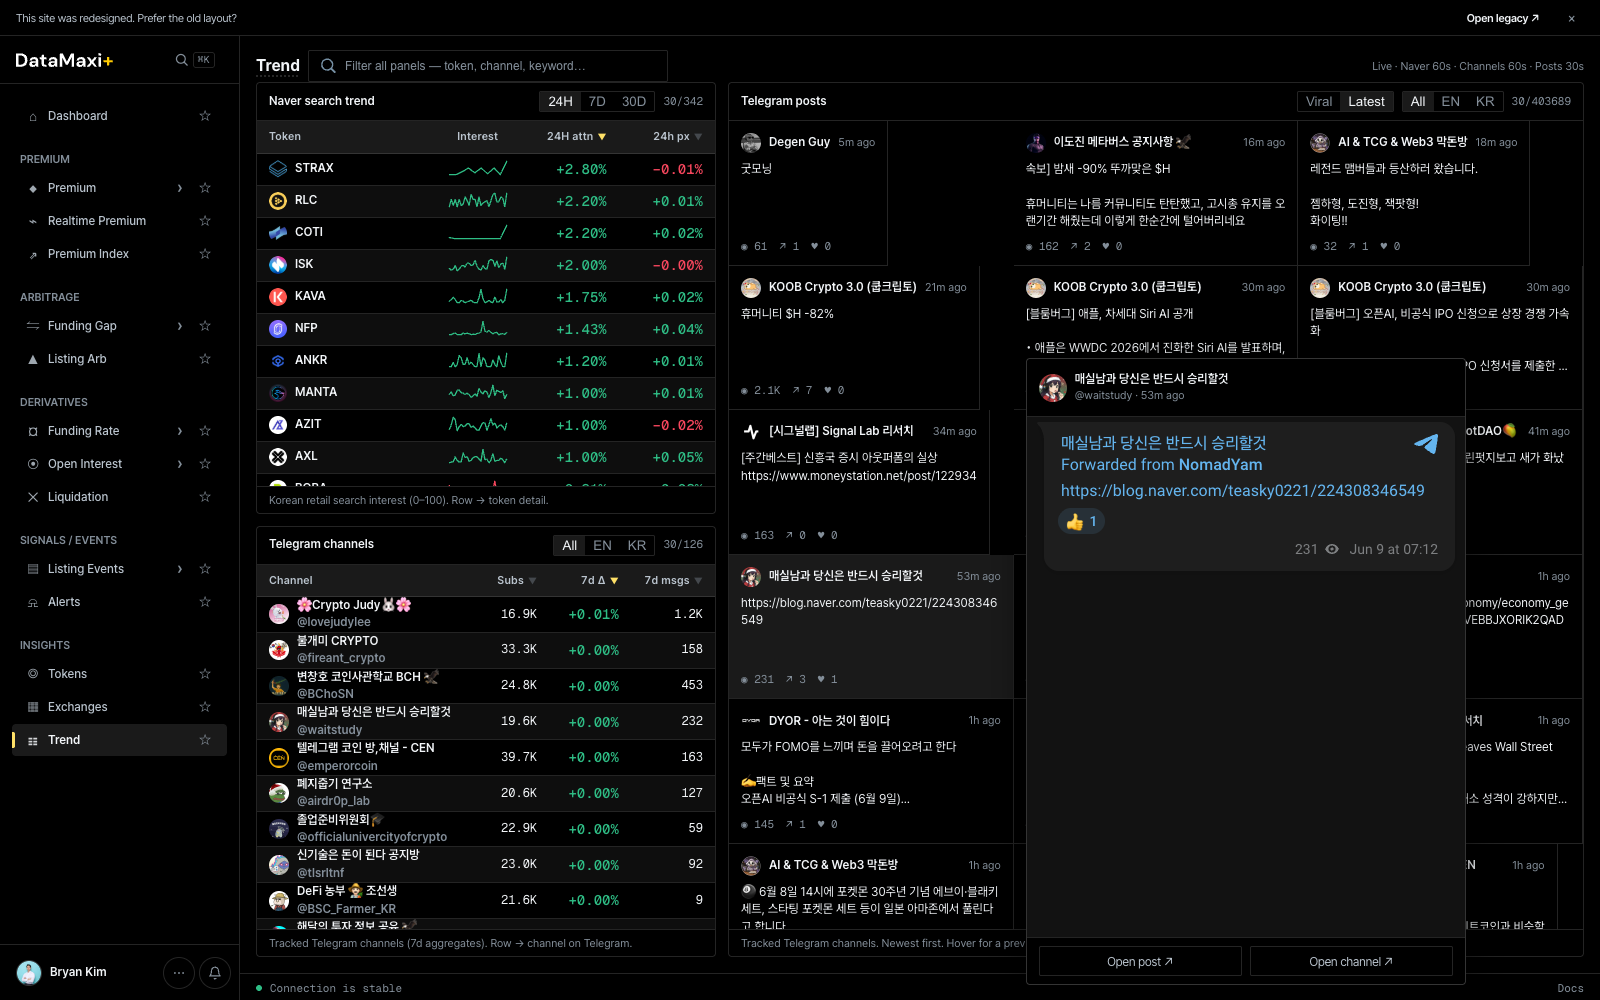Focus the Filter all panels search field
The height and width of the screenshot is (1000, 1600).
(x=488, y=66)
